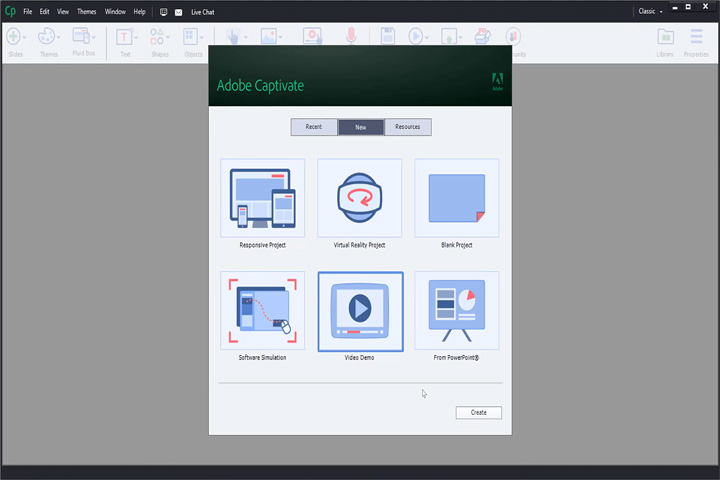Image resolution: width=720 pixels, height=480 pixels.
Task: Click the Slides toolbar icon
Action: coord(13,36)
